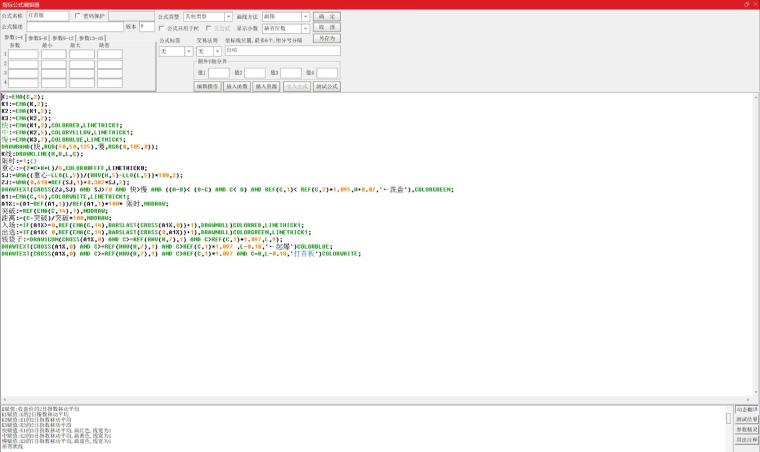This screenshot has width=760, height=452.
Task: Restore down the formula editor window
Action: 746,4
